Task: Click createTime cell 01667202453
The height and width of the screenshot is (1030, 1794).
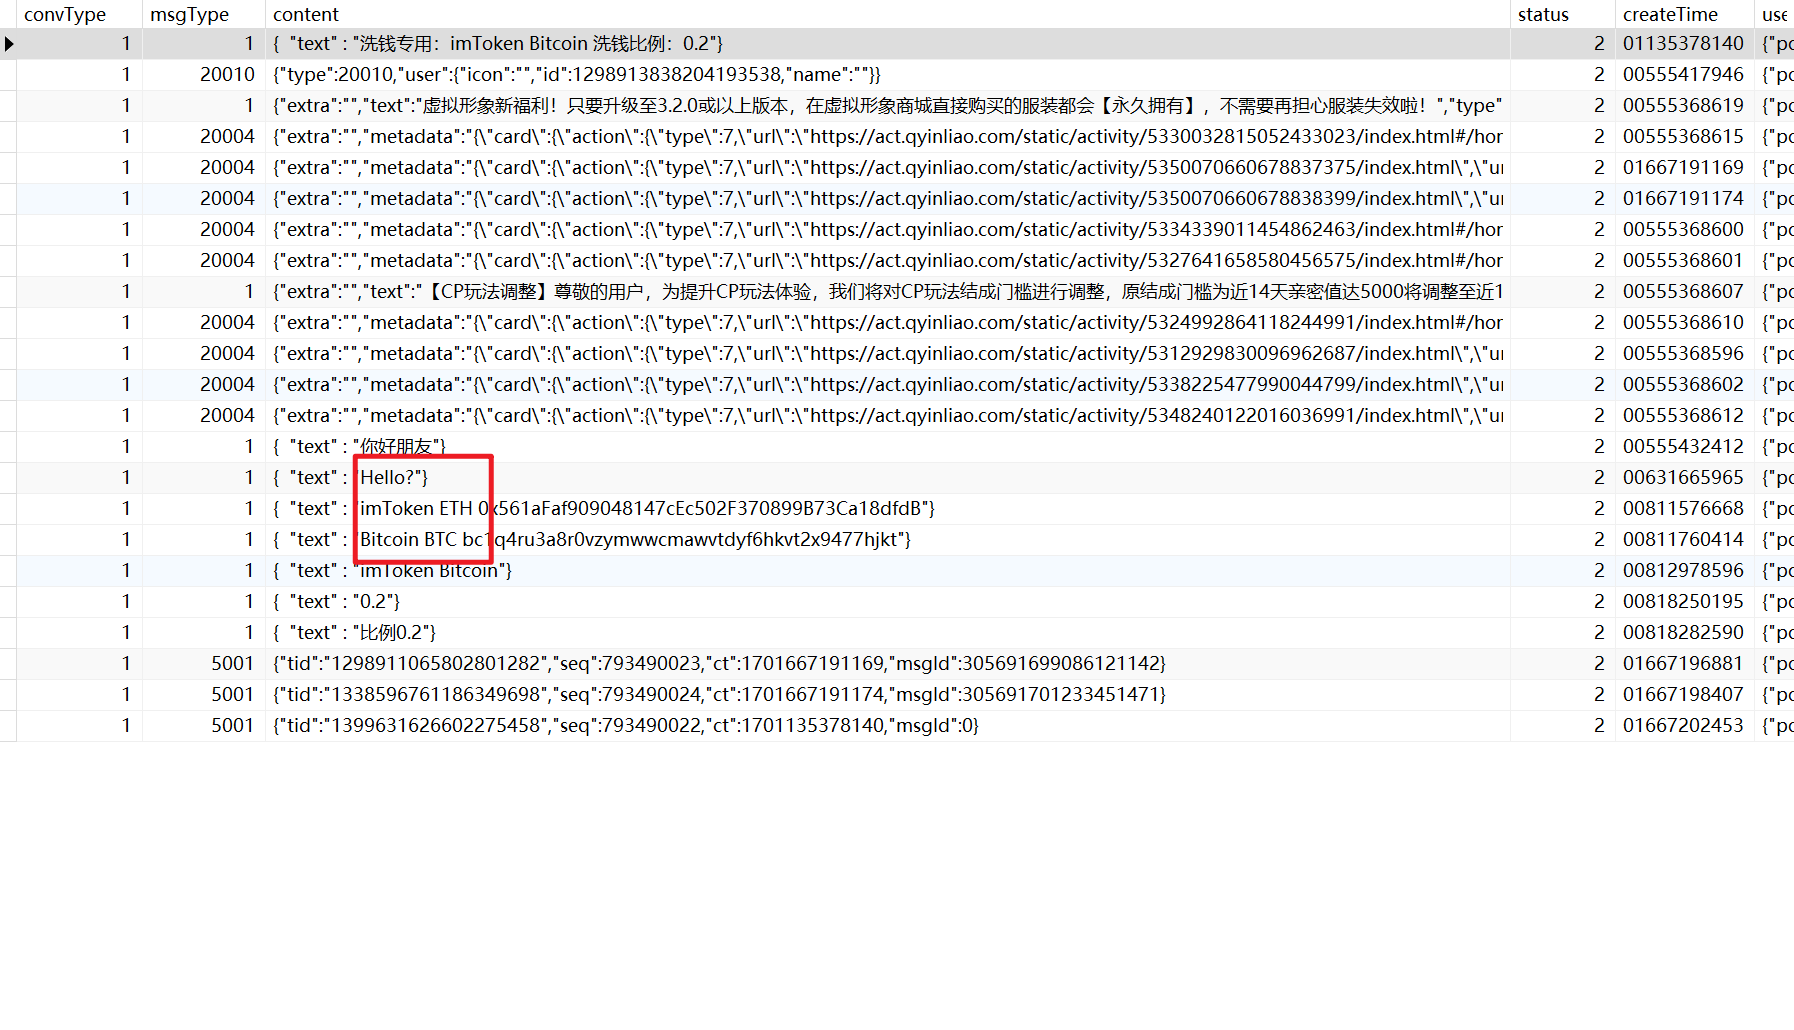Action: click(1684, 726)
